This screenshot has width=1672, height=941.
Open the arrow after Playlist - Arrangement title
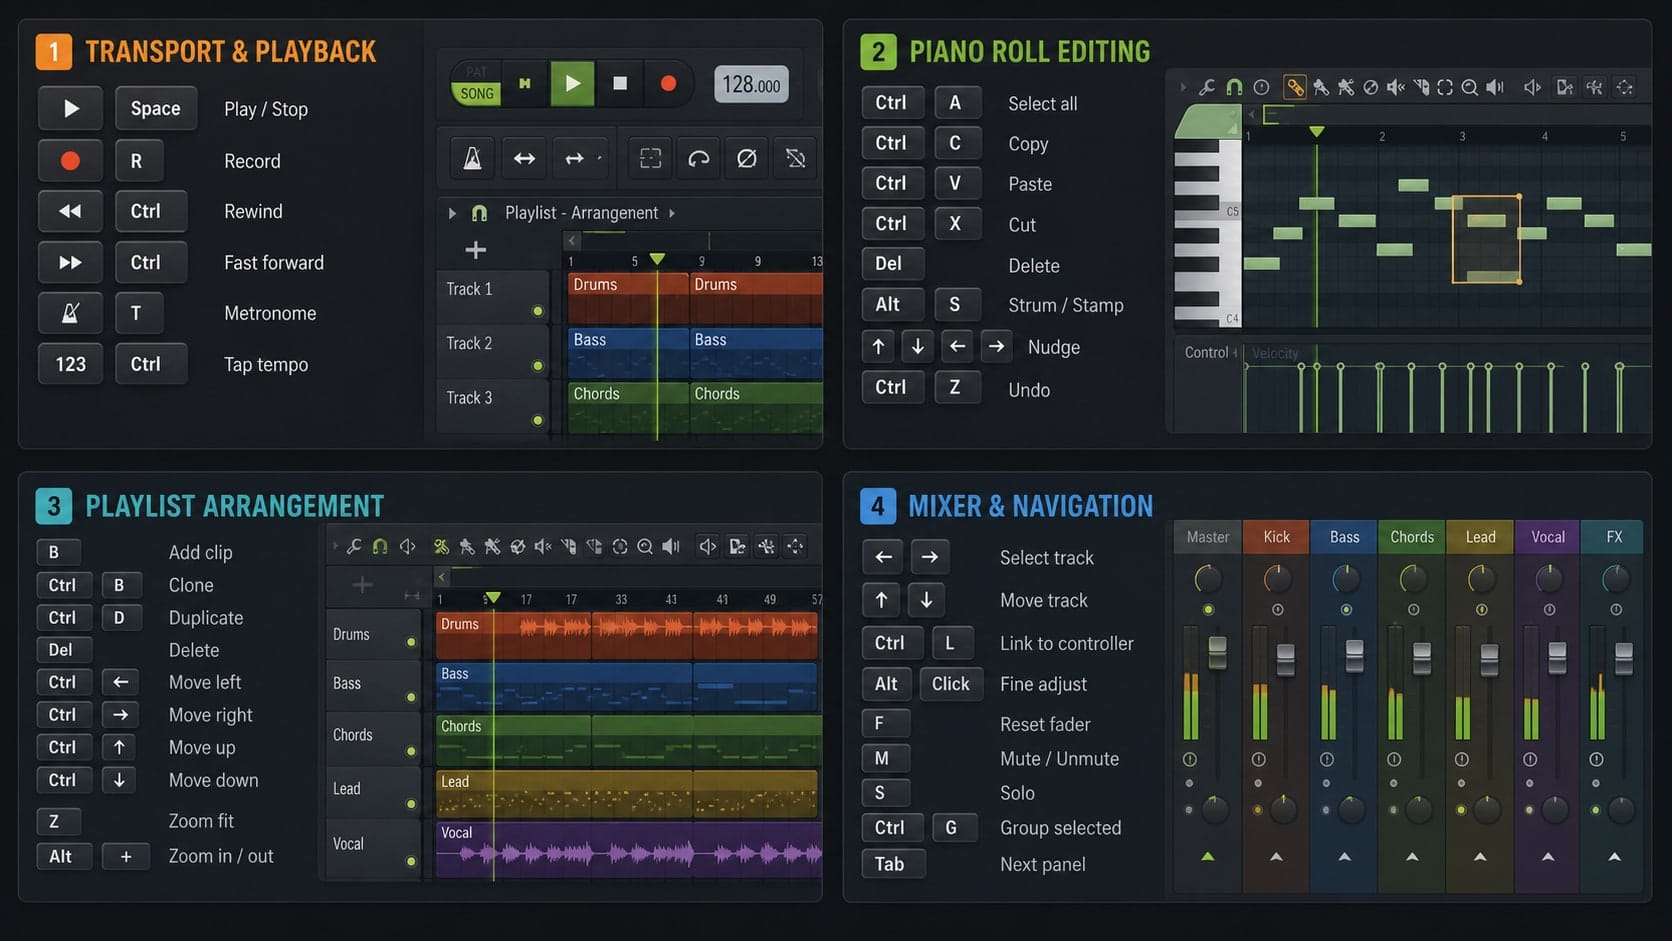(x=672, y=213)
